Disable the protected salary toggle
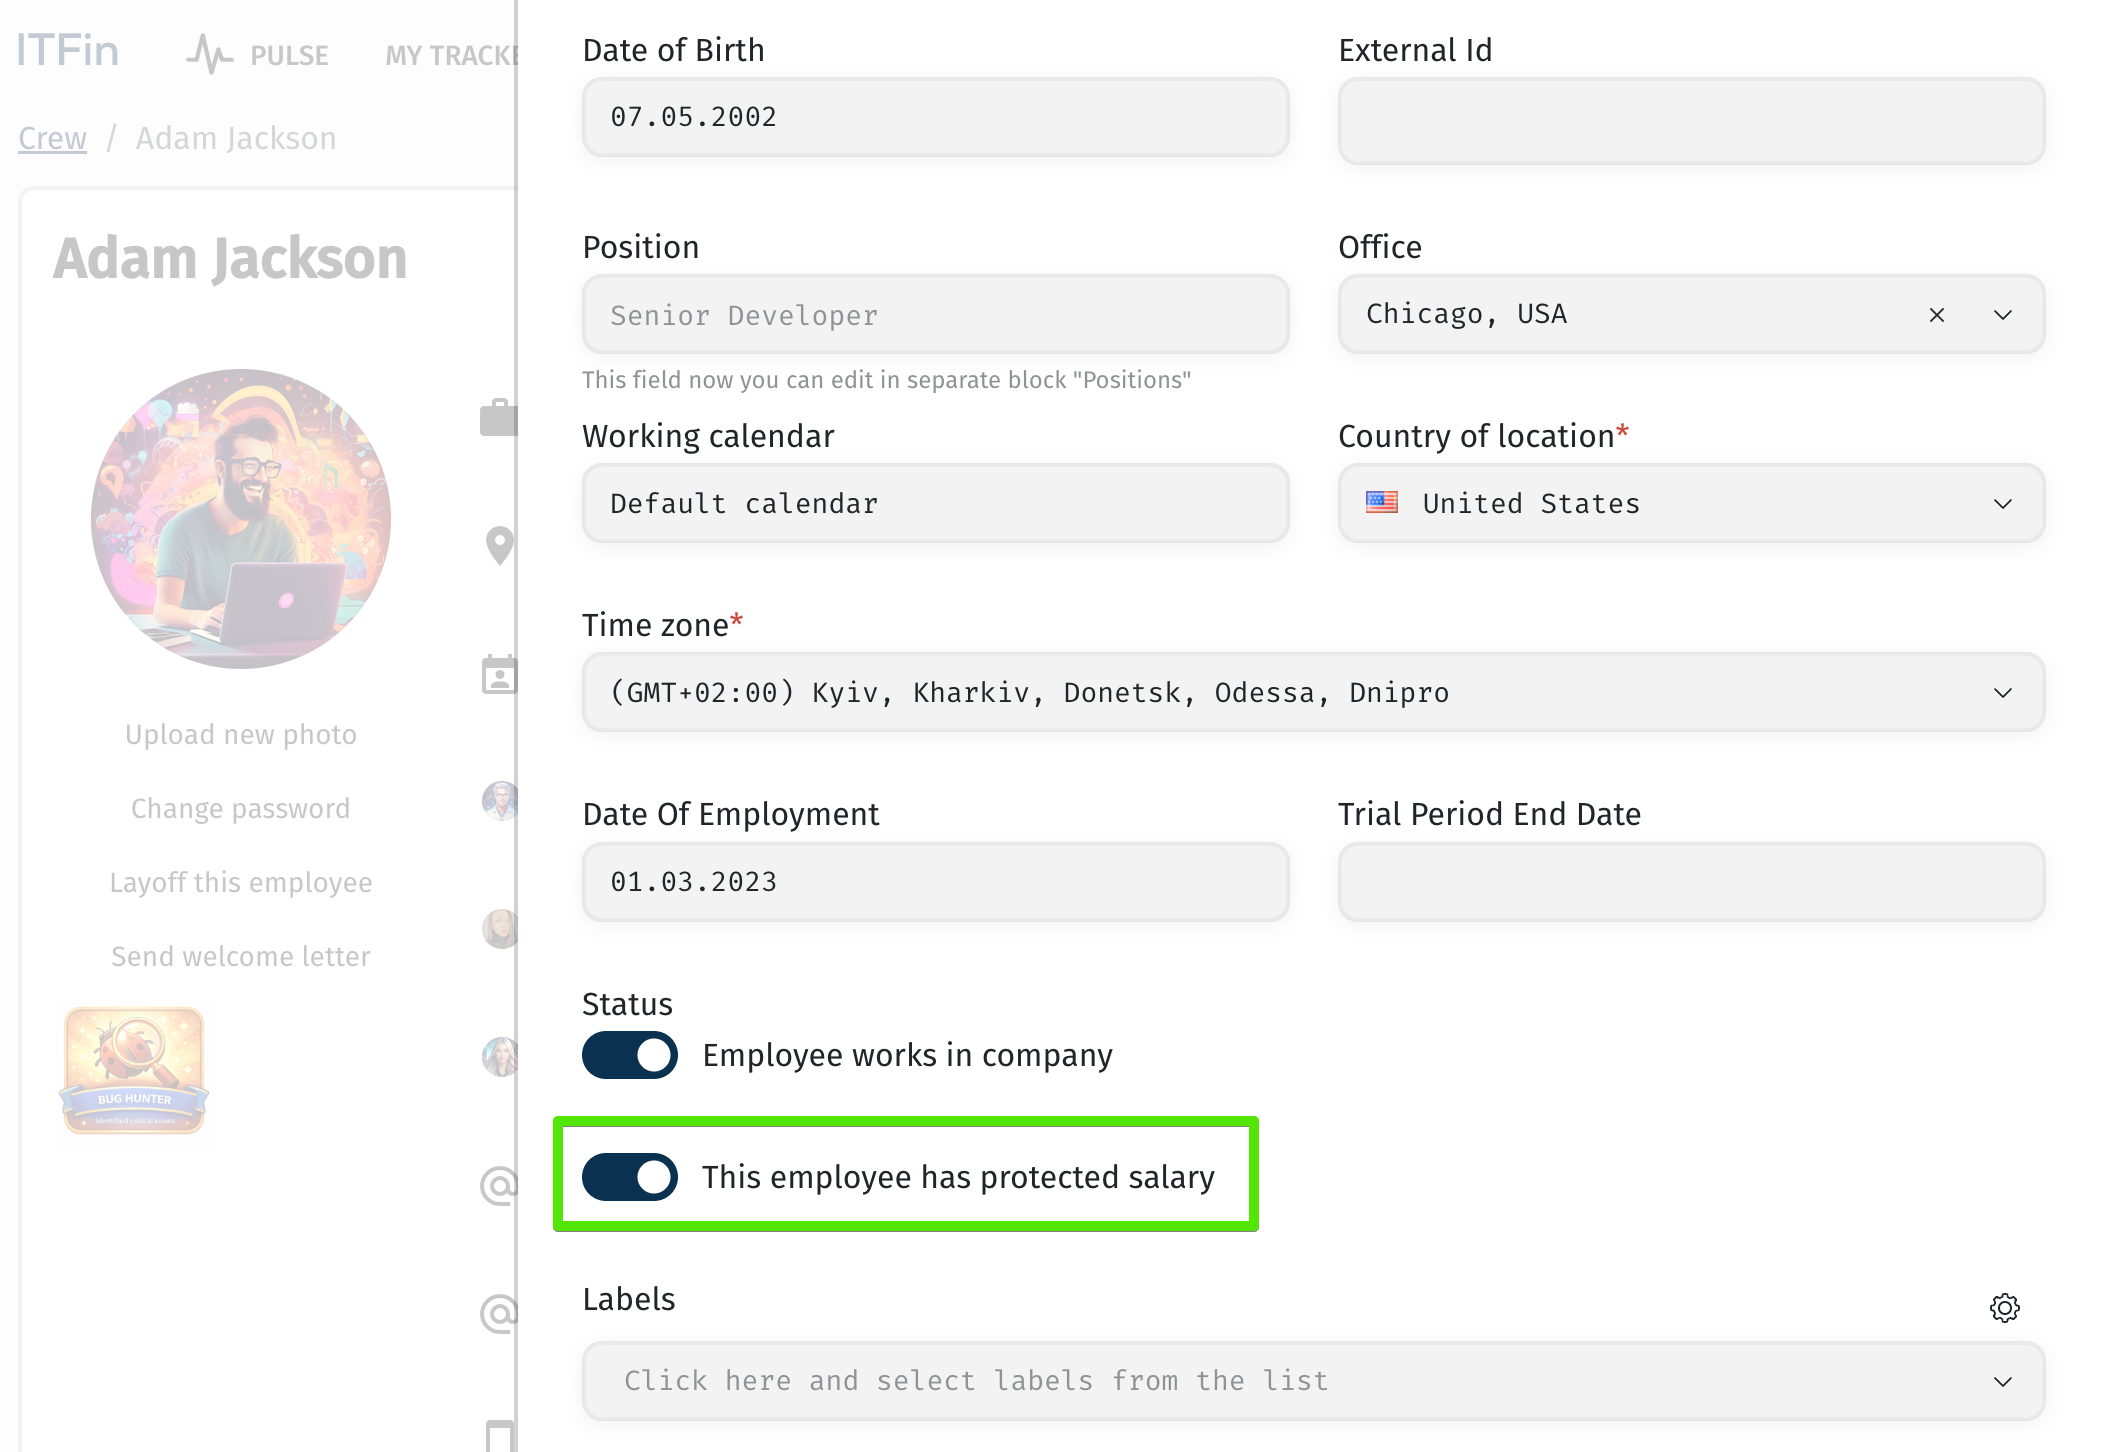 (630, 1177)
